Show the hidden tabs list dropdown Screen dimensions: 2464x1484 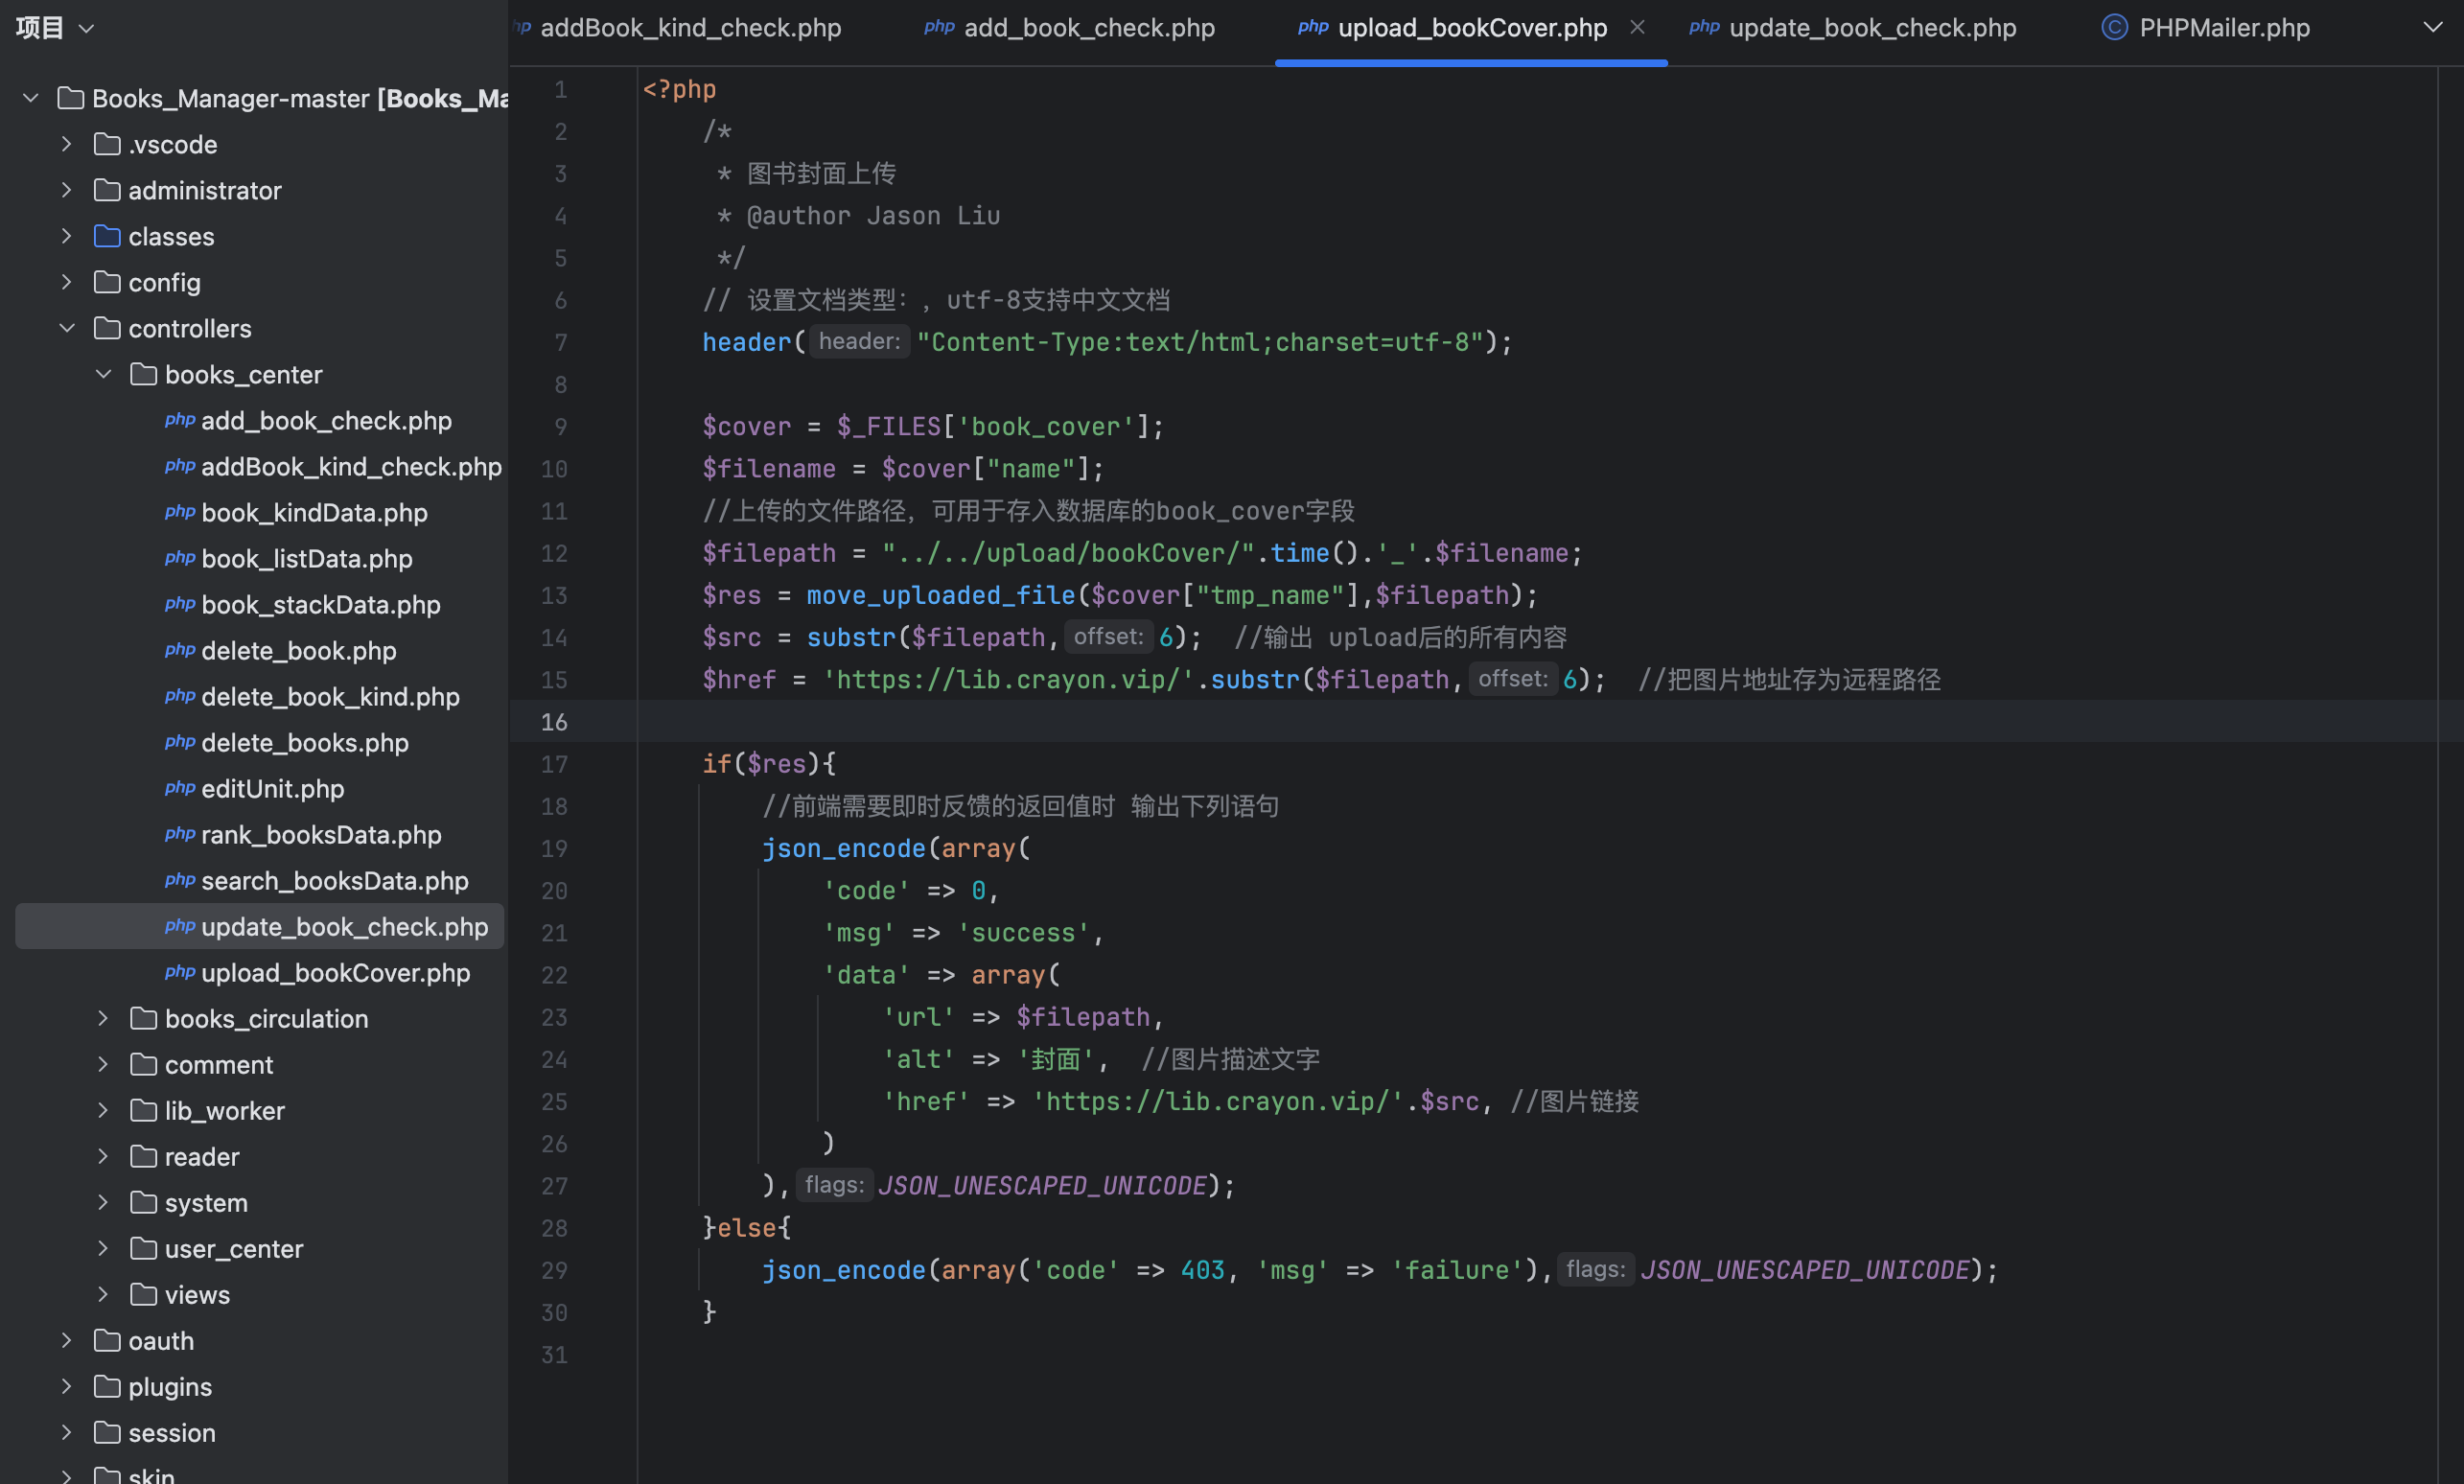[x=2432, y=28]
